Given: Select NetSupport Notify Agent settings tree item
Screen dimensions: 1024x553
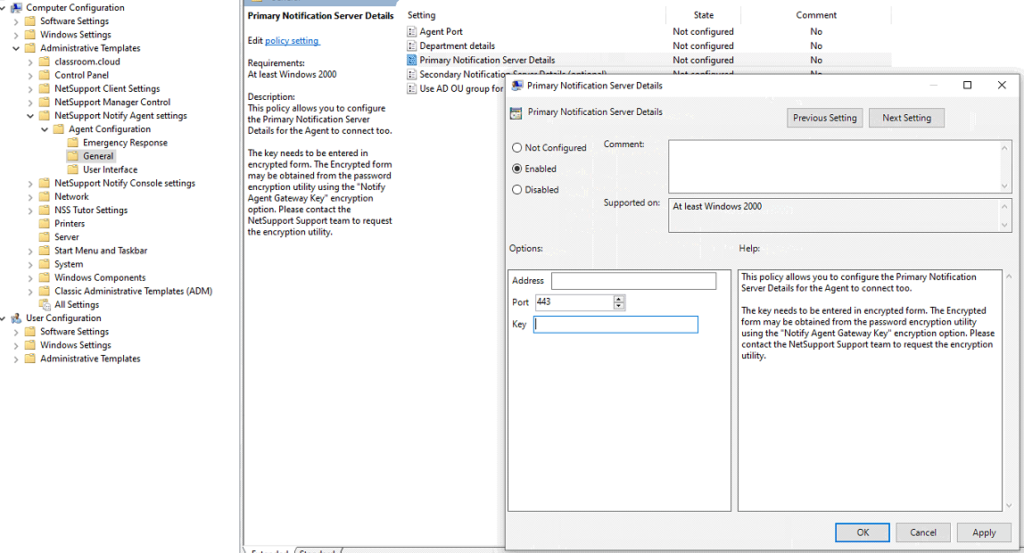Looking at the screenshot, I should coord(121,116).
